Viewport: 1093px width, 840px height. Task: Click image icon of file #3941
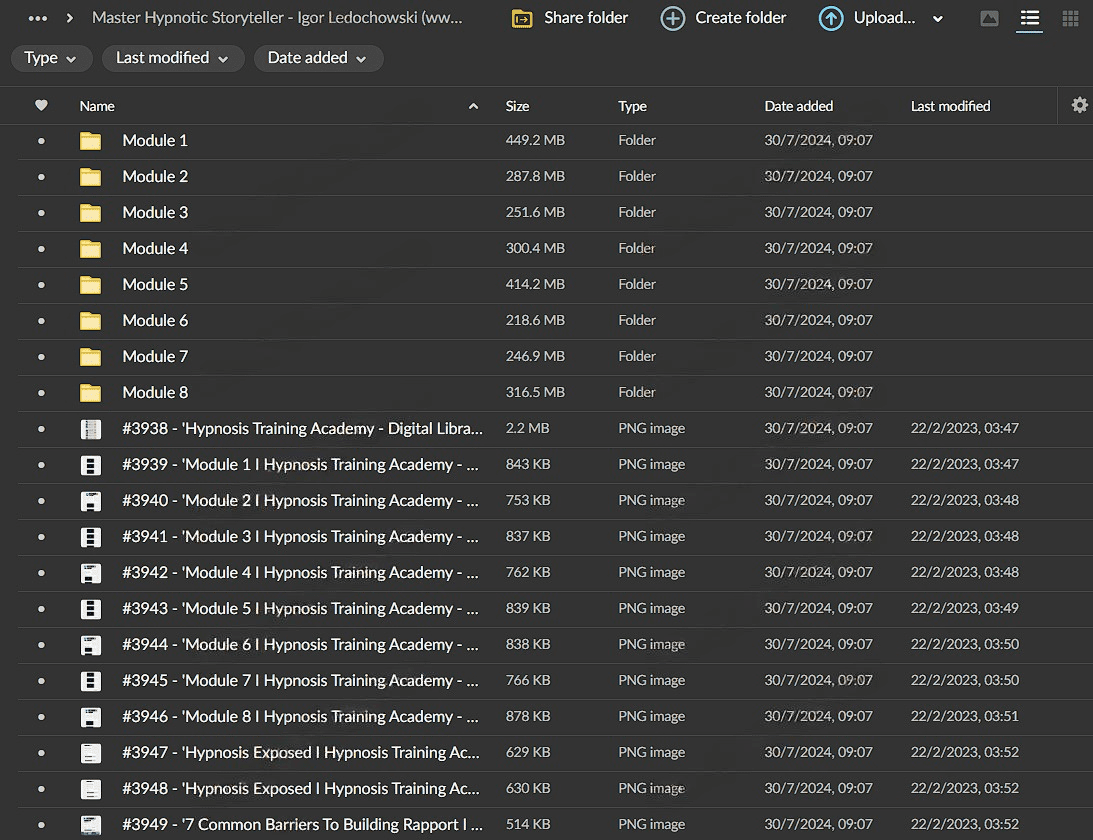tap(91, 537)
